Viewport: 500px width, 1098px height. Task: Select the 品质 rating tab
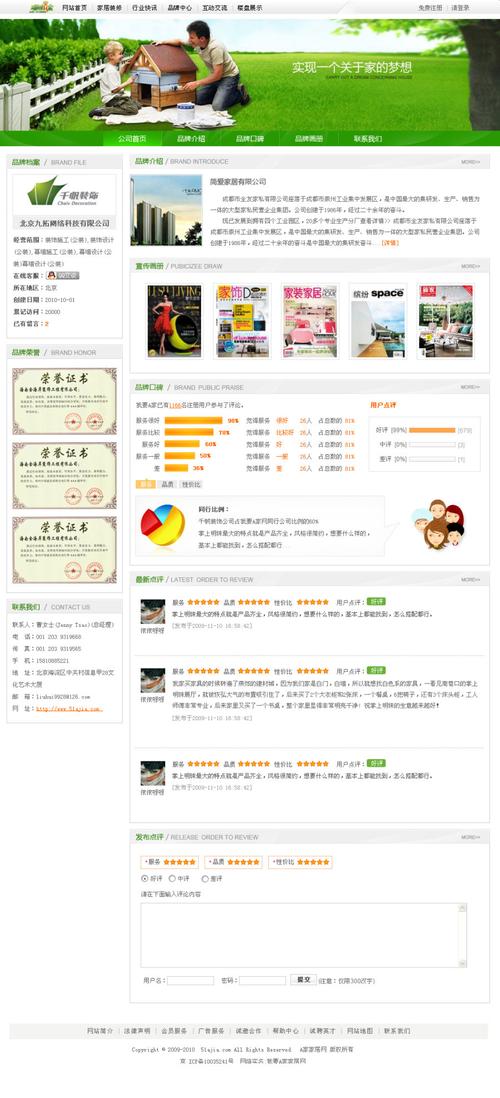168,485
